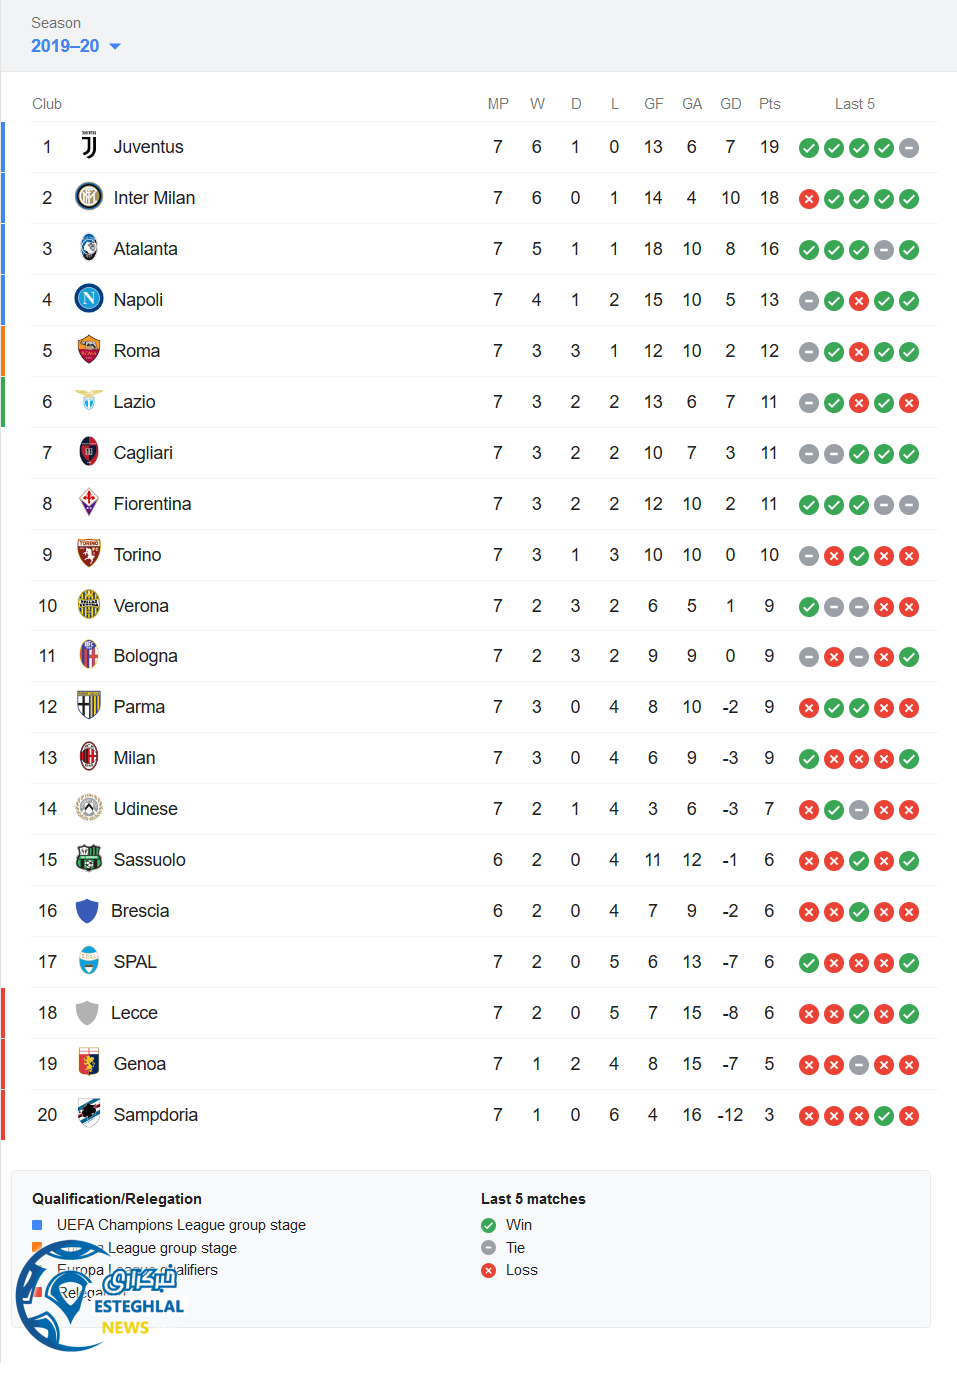Click the green Win legend icon
Screen dimensions: 957x1379
[x=488, y=1225]
